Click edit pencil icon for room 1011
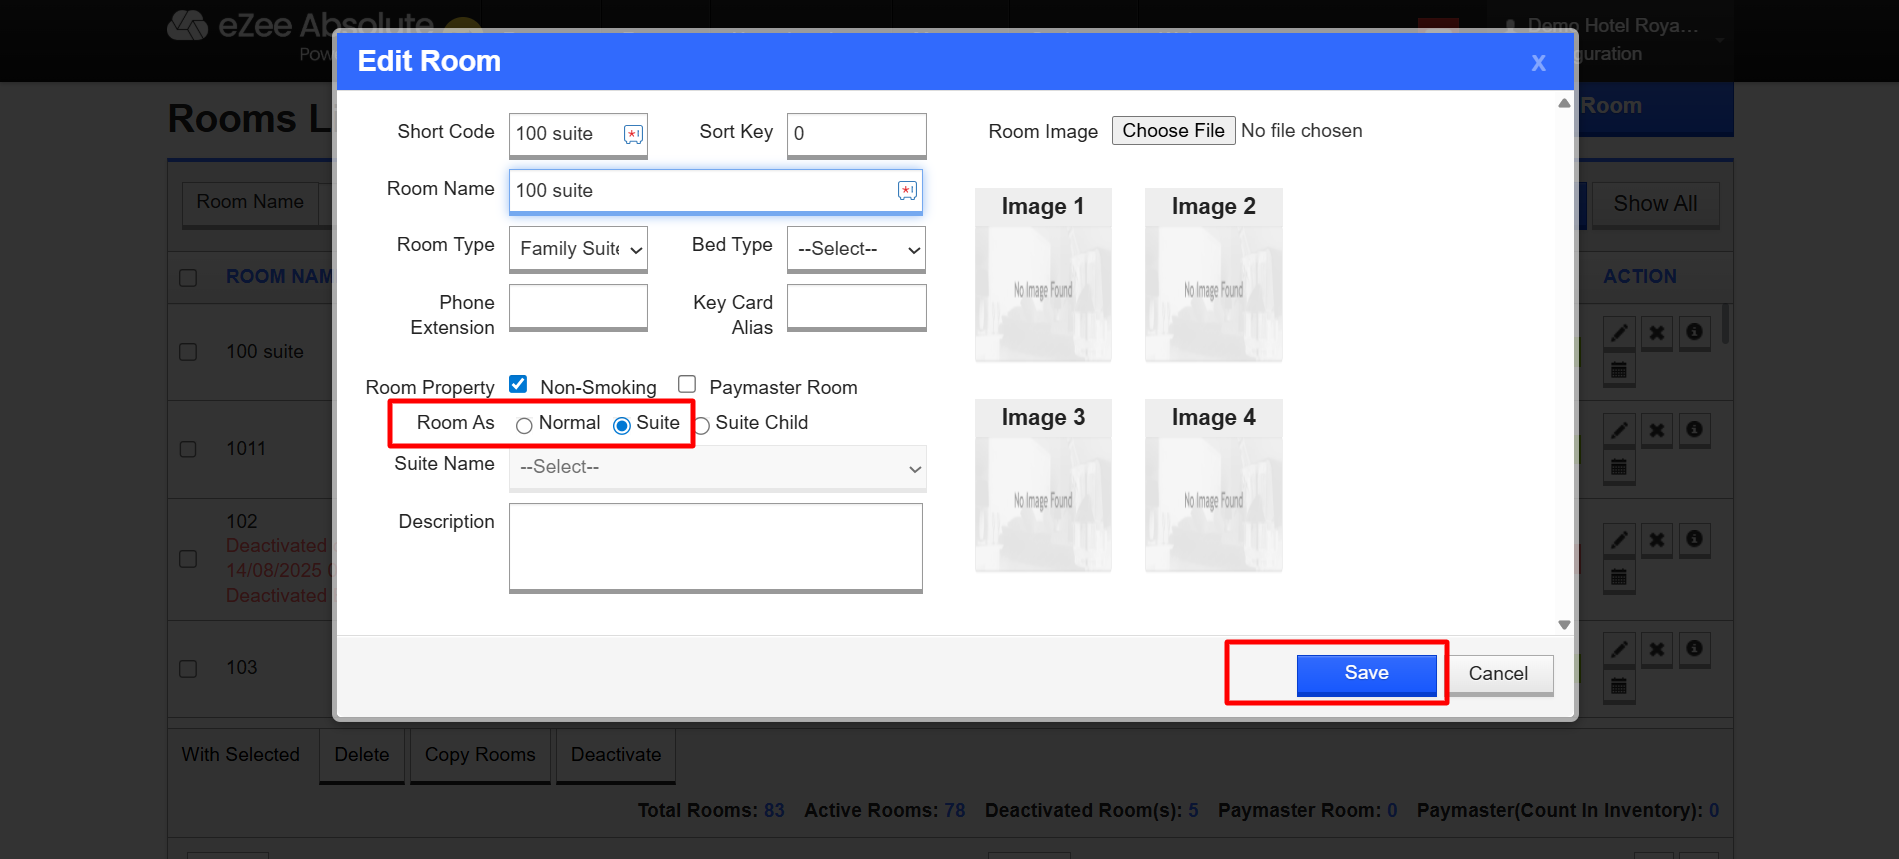The image size is (1899, 859). (1619, 430)
